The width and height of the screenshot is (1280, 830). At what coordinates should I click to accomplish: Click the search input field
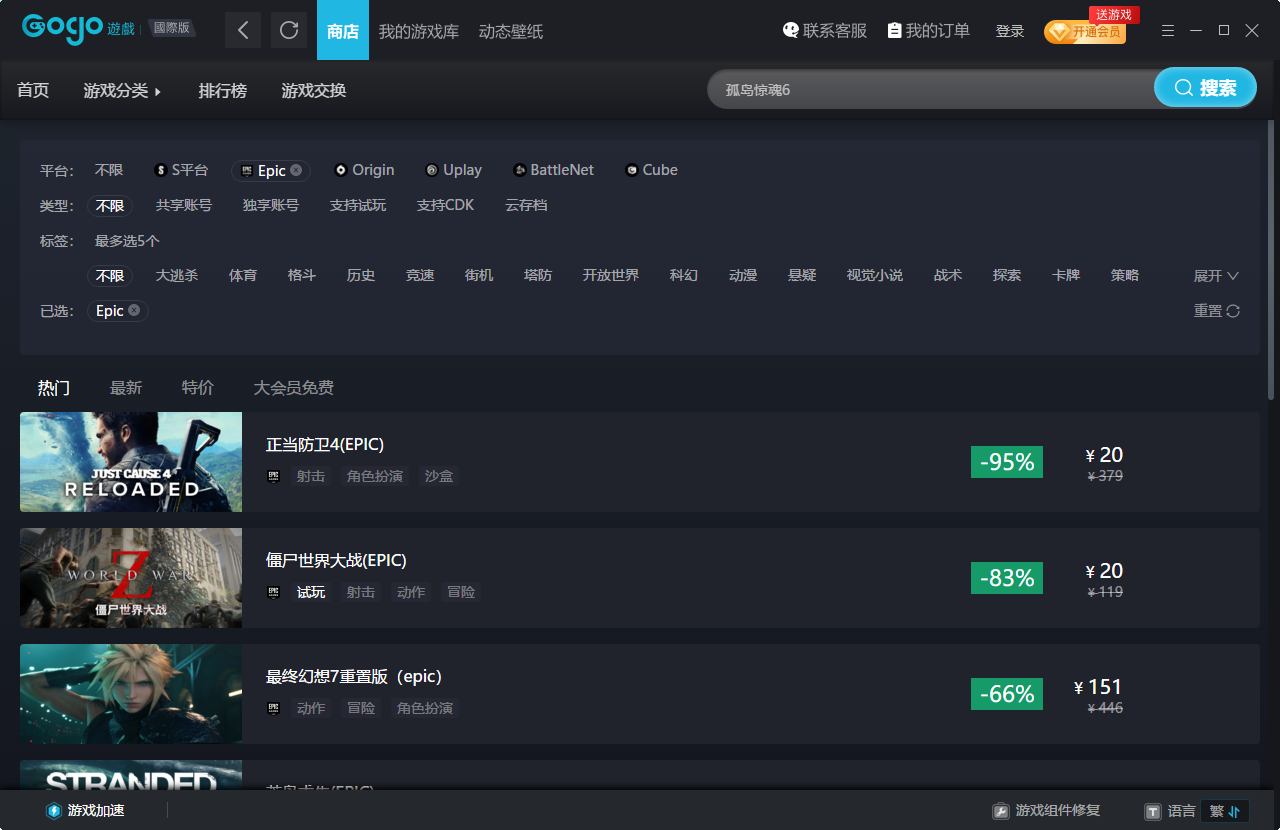pyautogui.click(x=930, y=89)
